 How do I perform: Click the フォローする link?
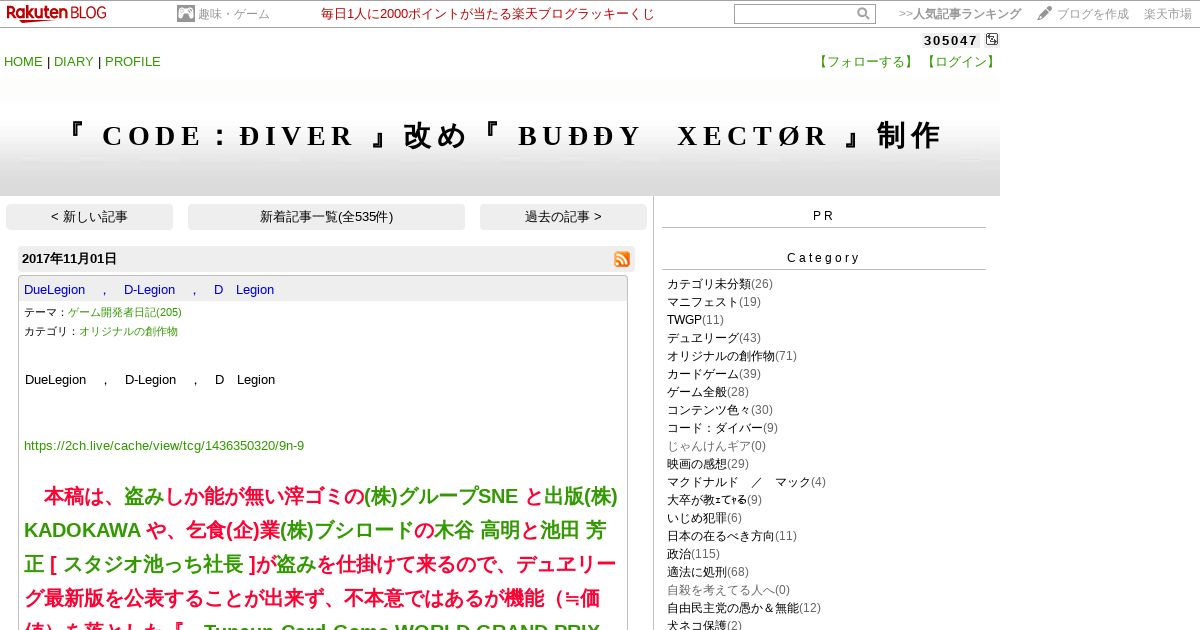[x=867, y=61]
